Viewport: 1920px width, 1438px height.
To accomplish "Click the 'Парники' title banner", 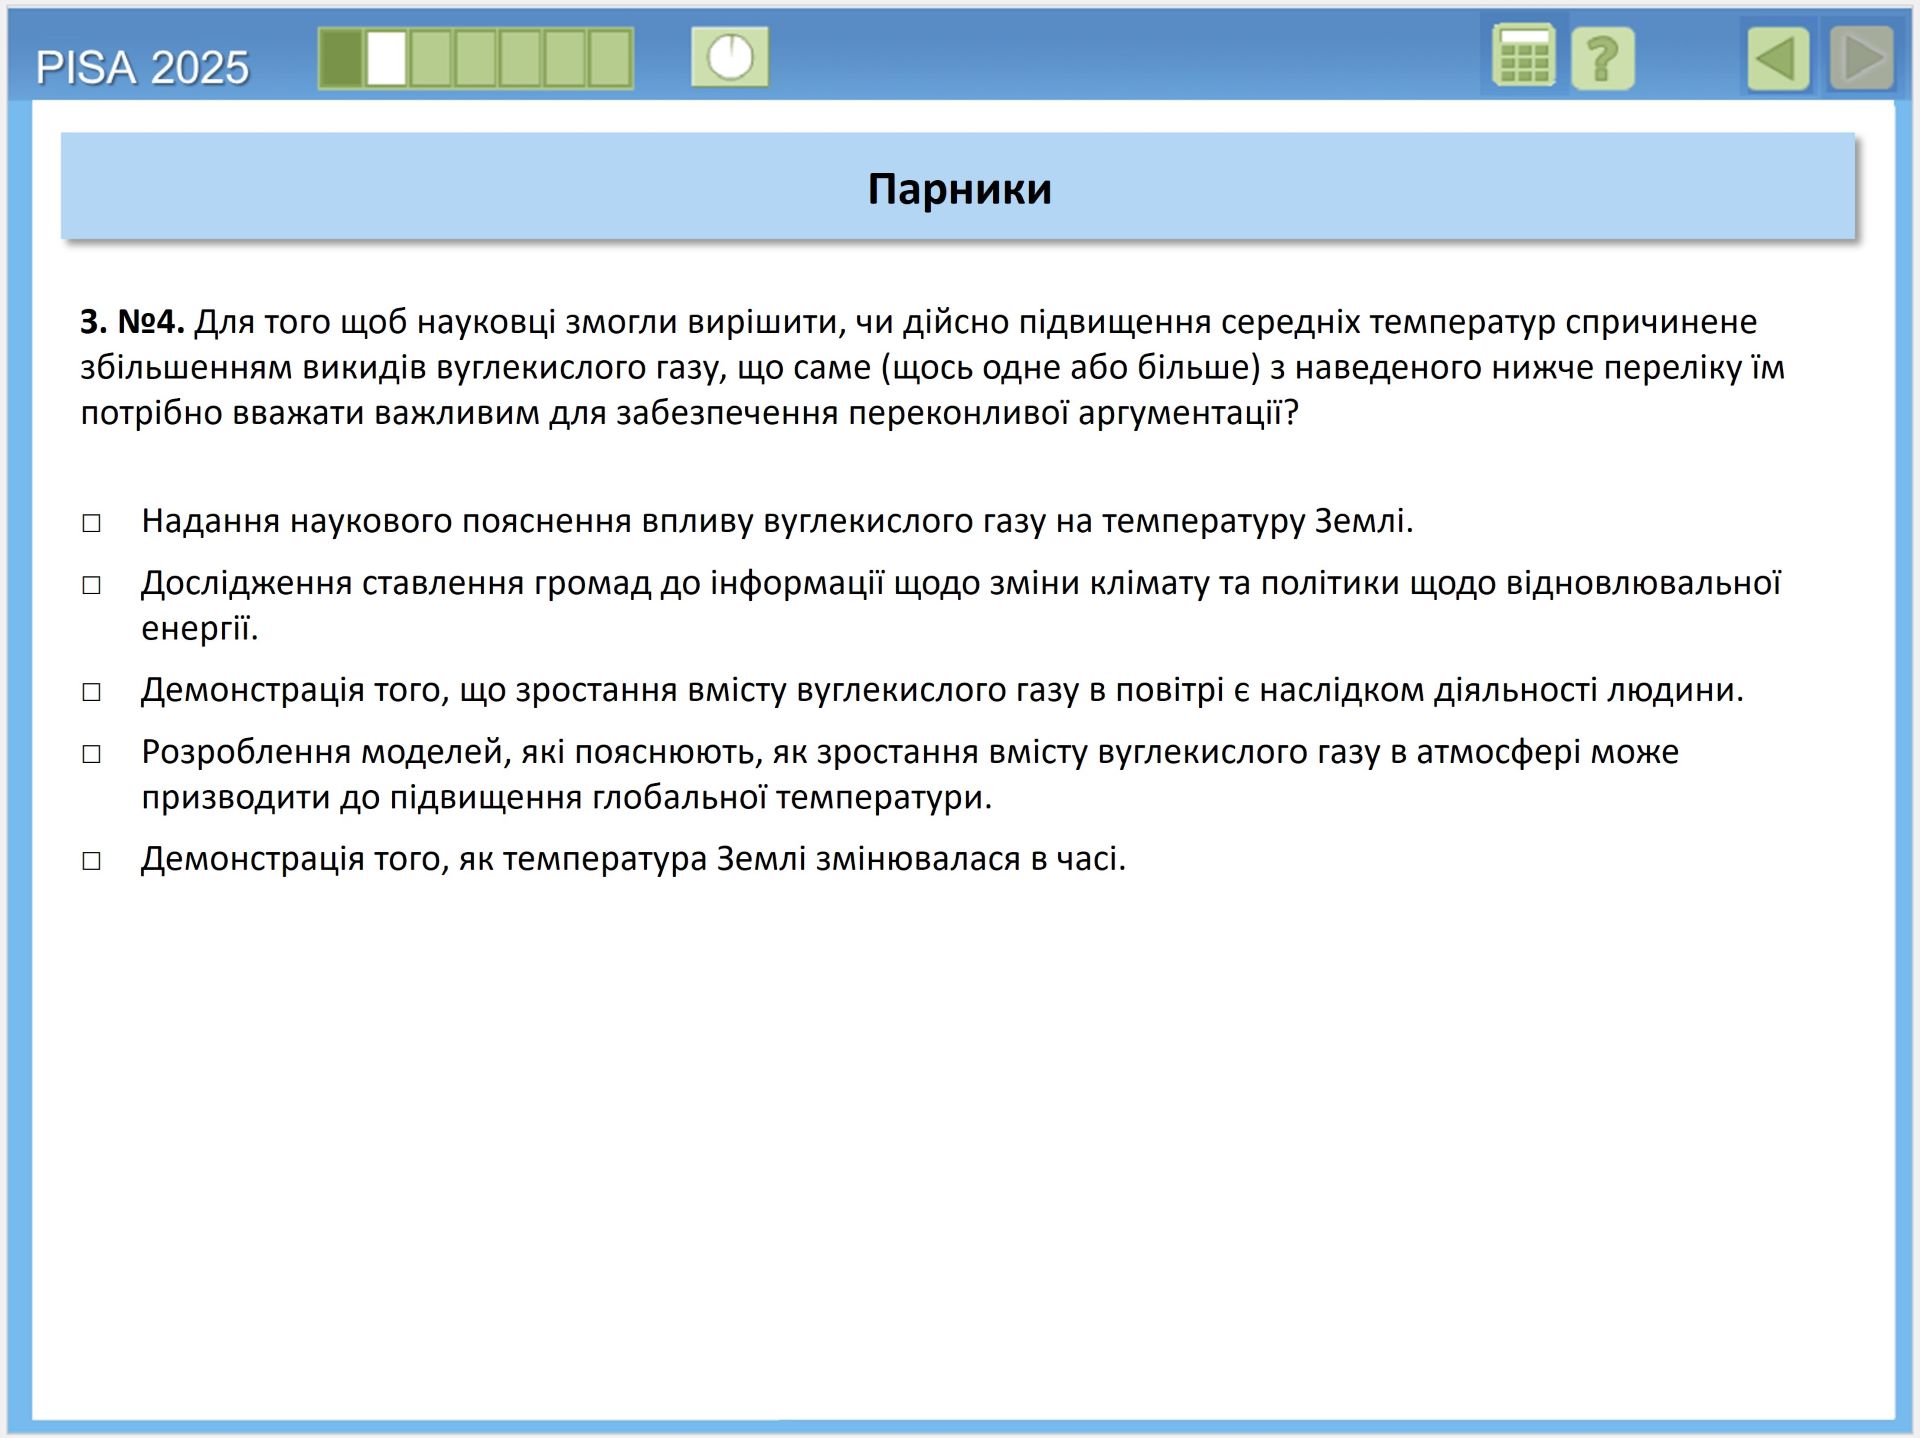I will tap(958, 188).
